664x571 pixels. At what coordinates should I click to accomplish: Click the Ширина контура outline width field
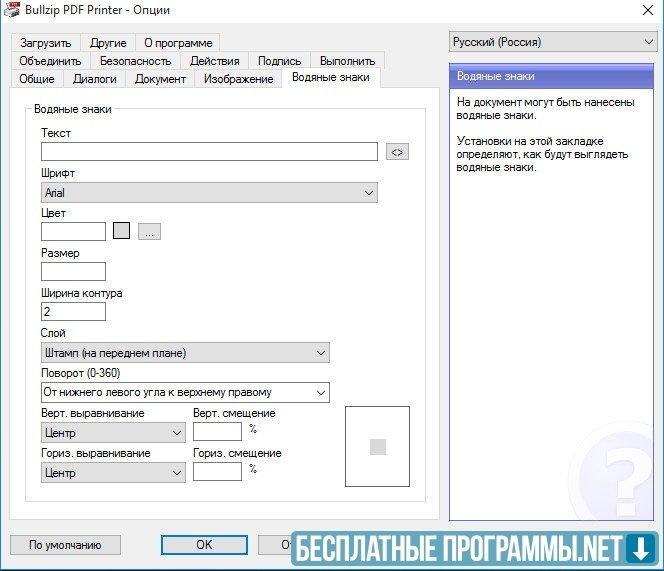tap(73, 311)
